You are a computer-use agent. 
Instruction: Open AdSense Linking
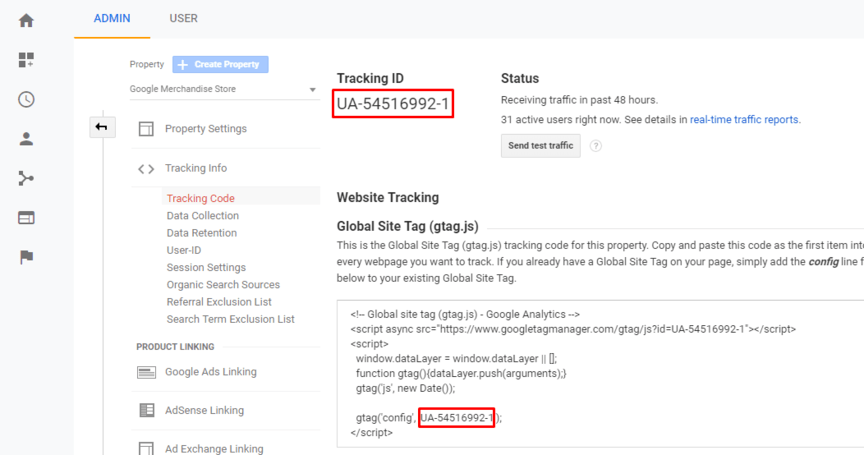click(x=204, y=410)
